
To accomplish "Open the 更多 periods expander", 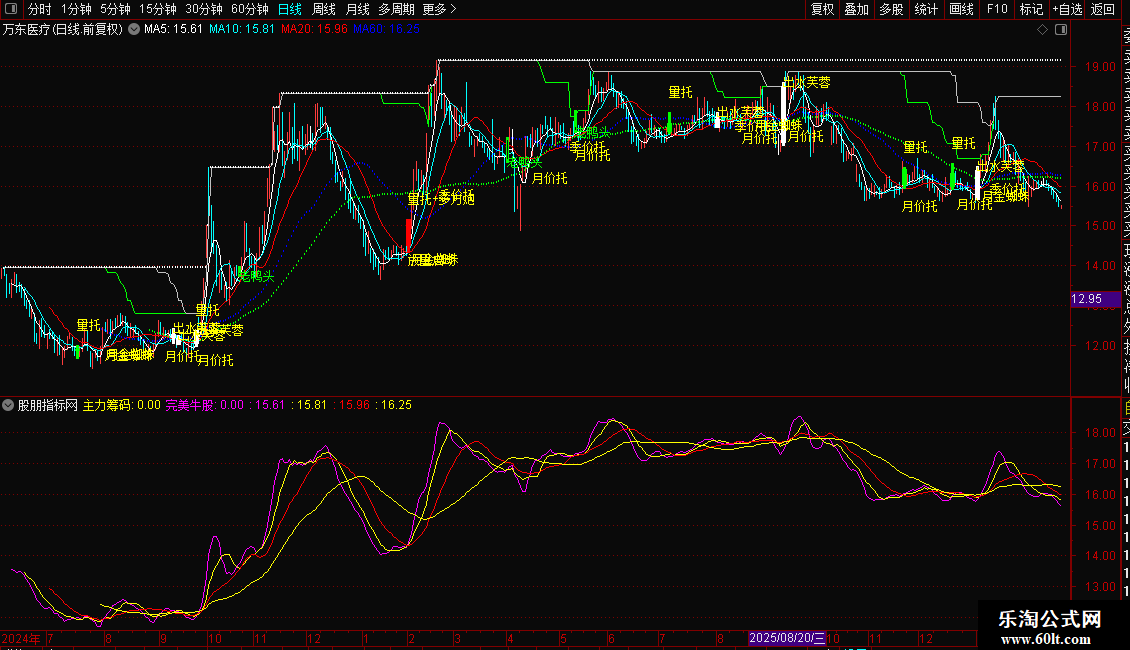I will (x=440, y=9).
